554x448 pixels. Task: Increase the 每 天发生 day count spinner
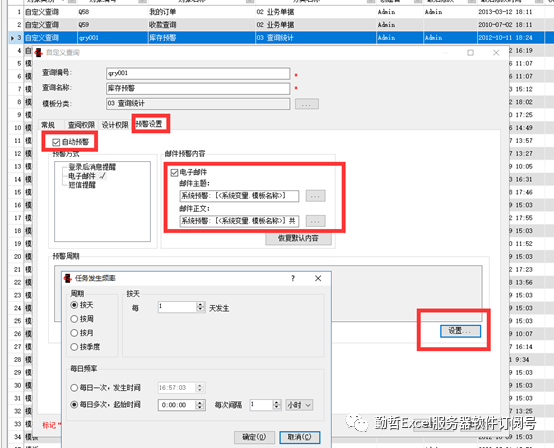200,305
